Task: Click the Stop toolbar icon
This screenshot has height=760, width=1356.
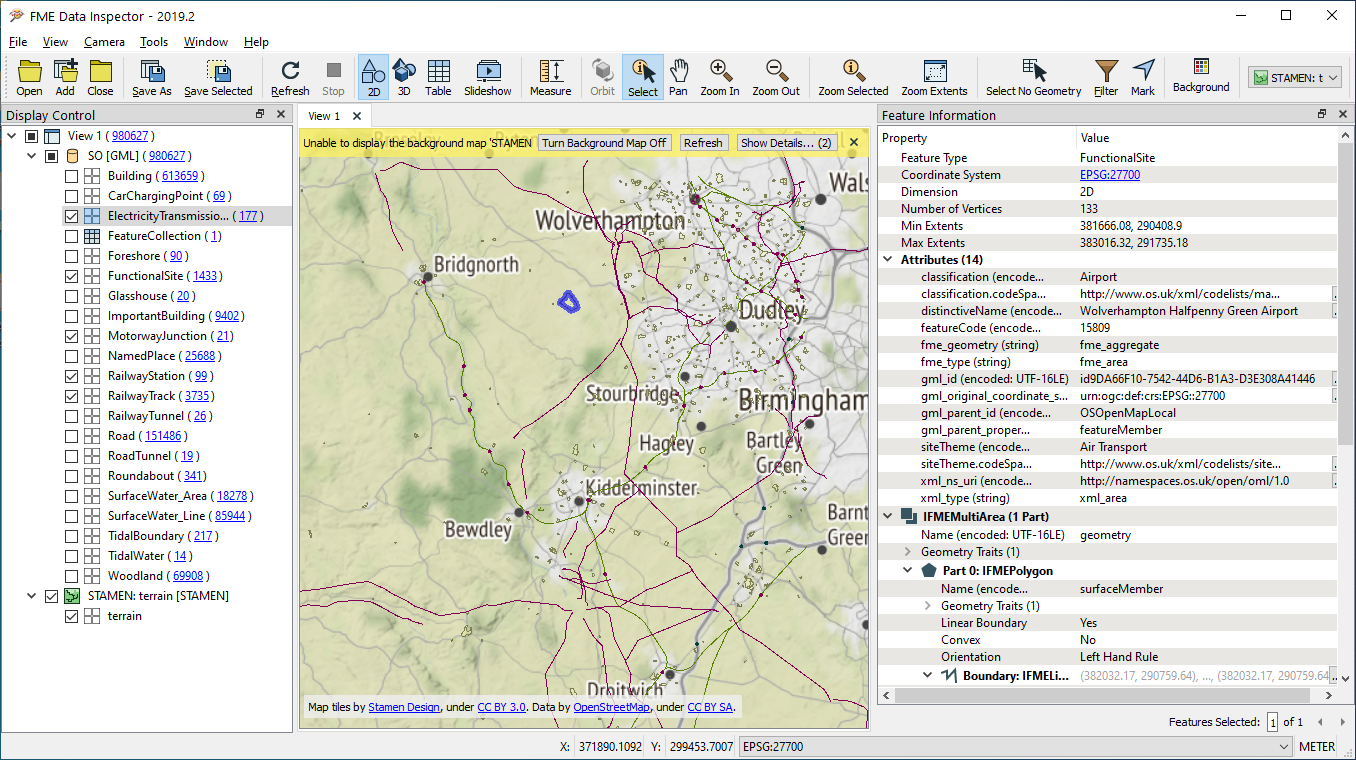Action: click(334, 78)
